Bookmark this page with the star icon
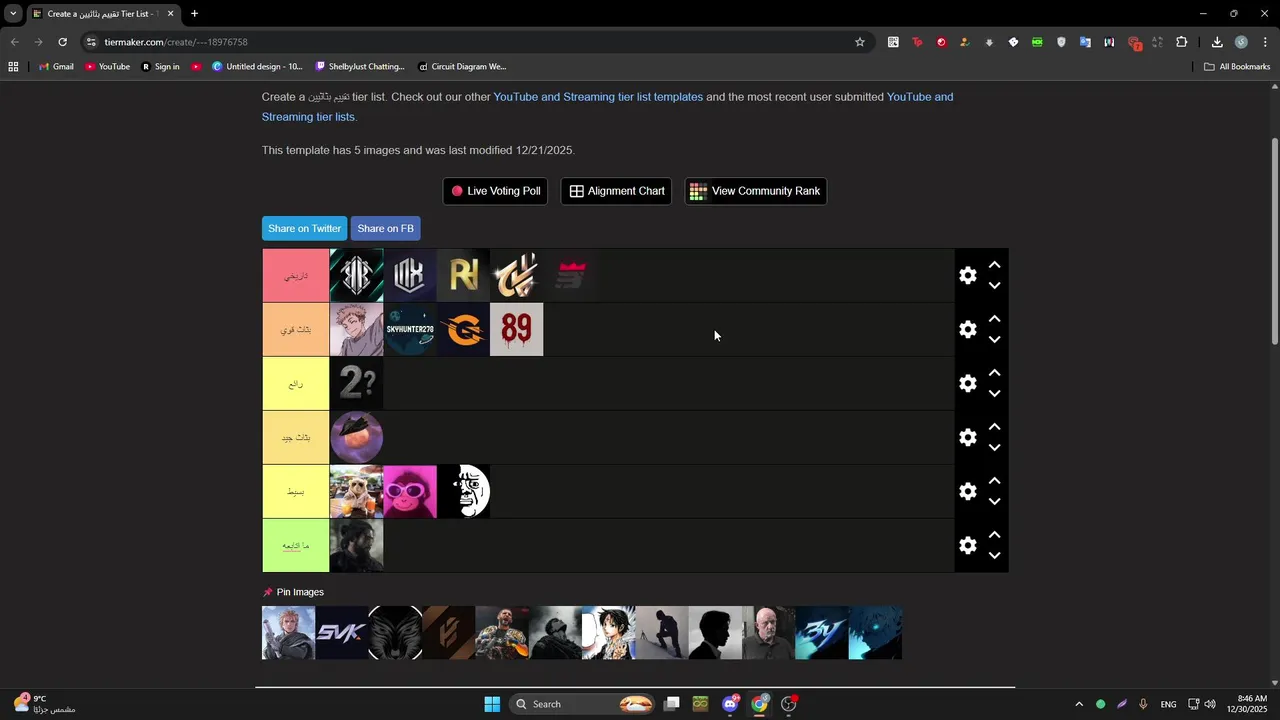Image resolution: width=1280 pixels, height=720 pixels. pyautogui.click(x=859, y=42)
